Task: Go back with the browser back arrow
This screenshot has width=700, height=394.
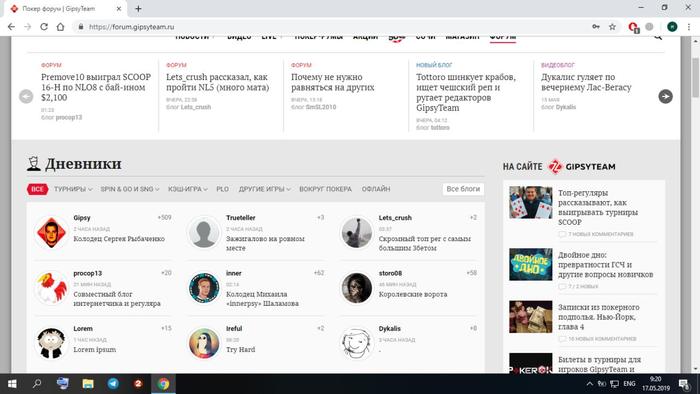Action: coord(11,27)
